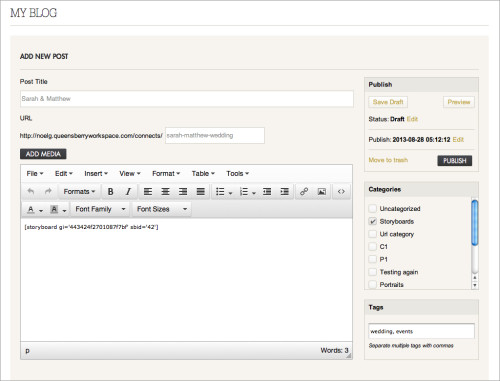500x381 pixels.
Task: Apply background color with highlighted A icon
Action: (x=54, y=209)
